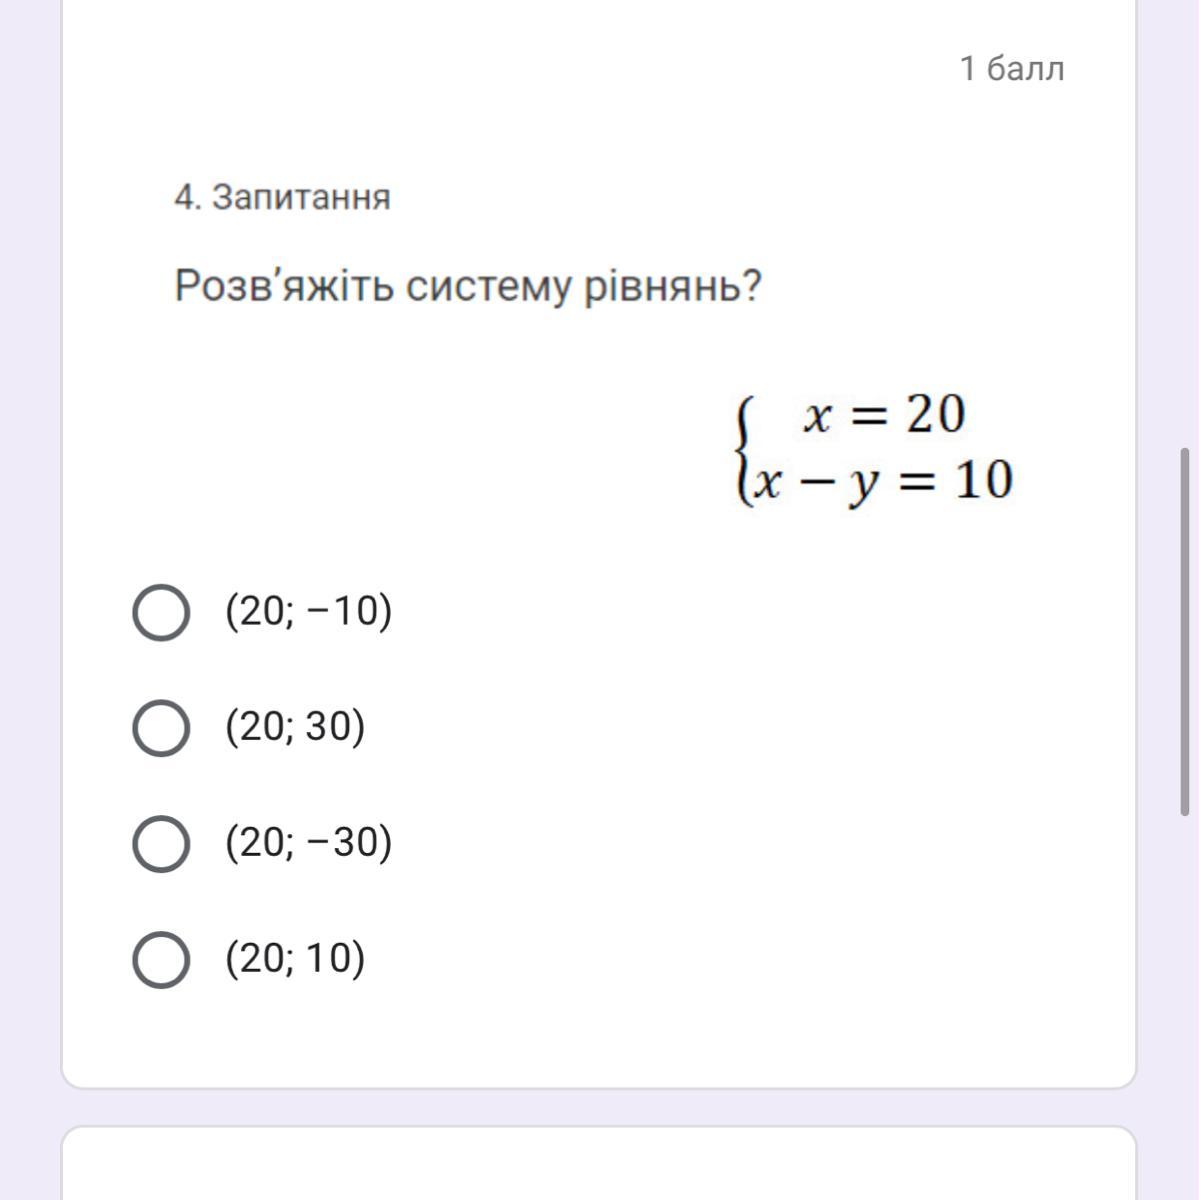This screenshot has width=1199, height=1200.
Task: Mark the (20; −30) radio circle
Action: (161, 843)
